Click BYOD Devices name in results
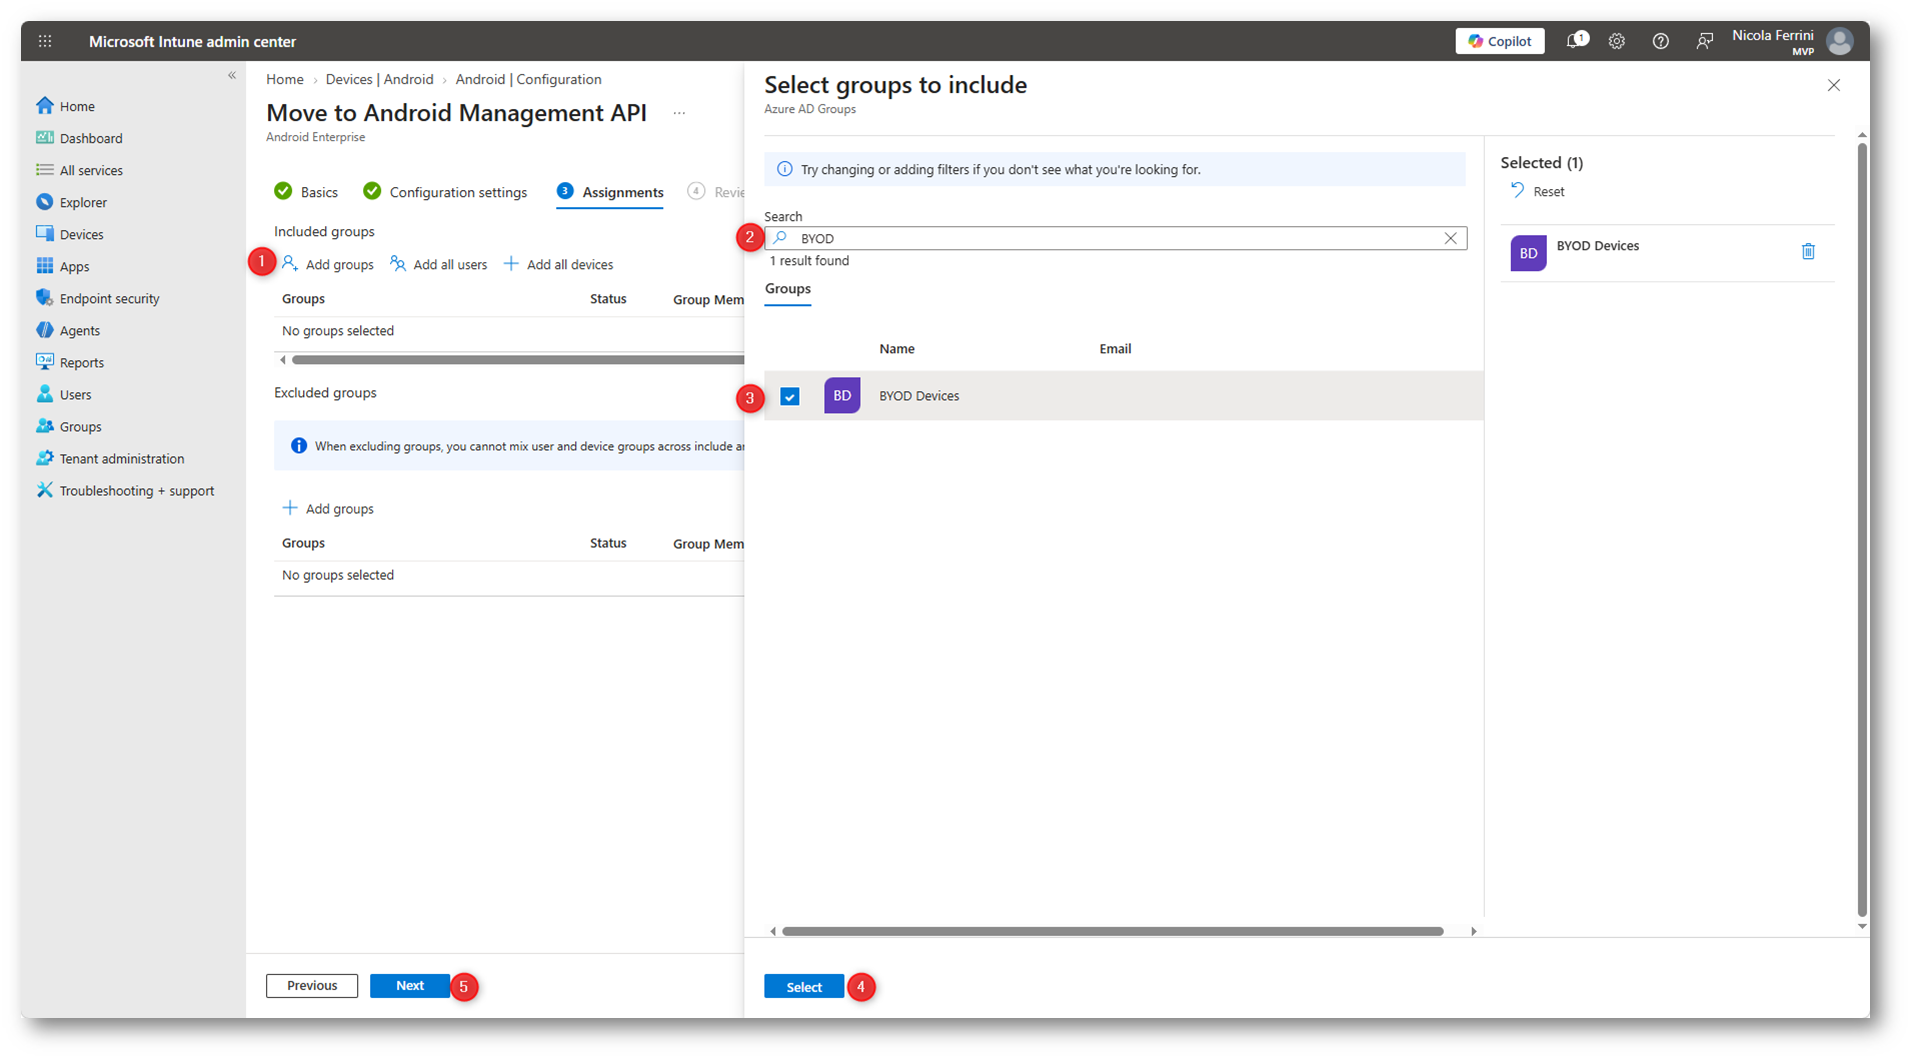Screen dimensions: 1912x1060 click(919, 396)
